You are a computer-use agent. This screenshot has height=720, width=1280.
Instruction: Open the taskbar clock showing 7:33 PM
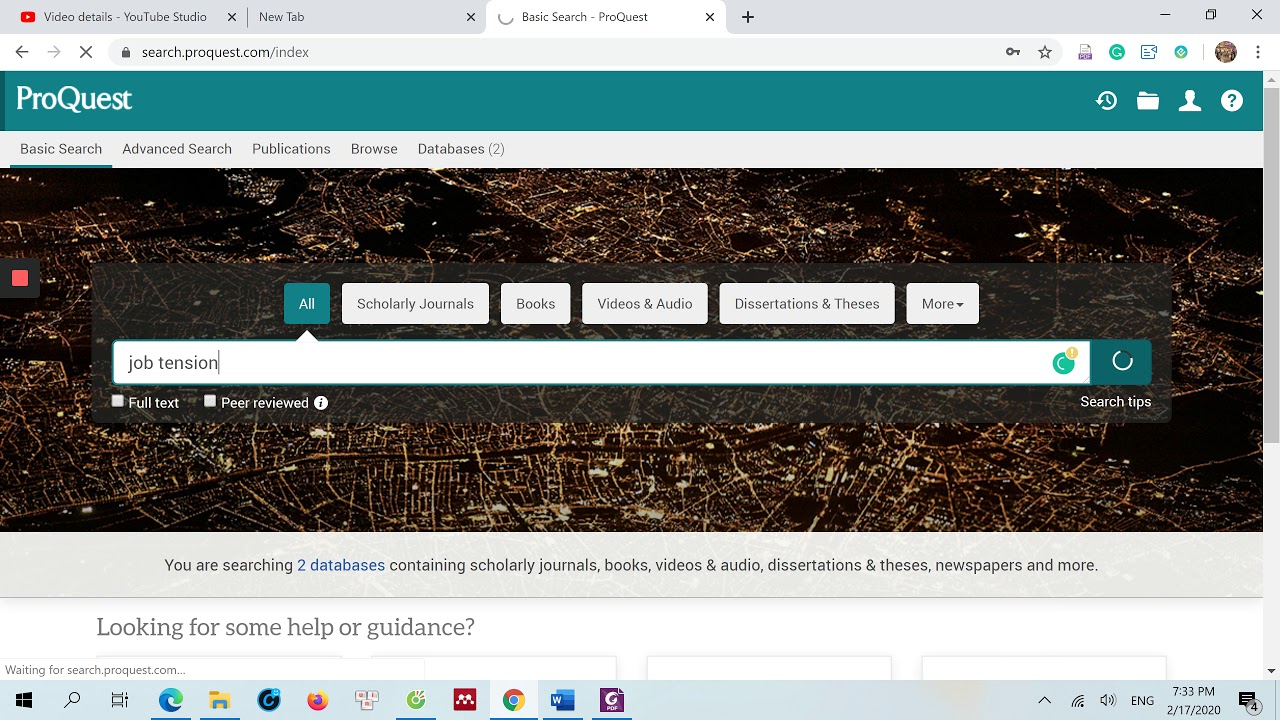[x=1192, y=700]
